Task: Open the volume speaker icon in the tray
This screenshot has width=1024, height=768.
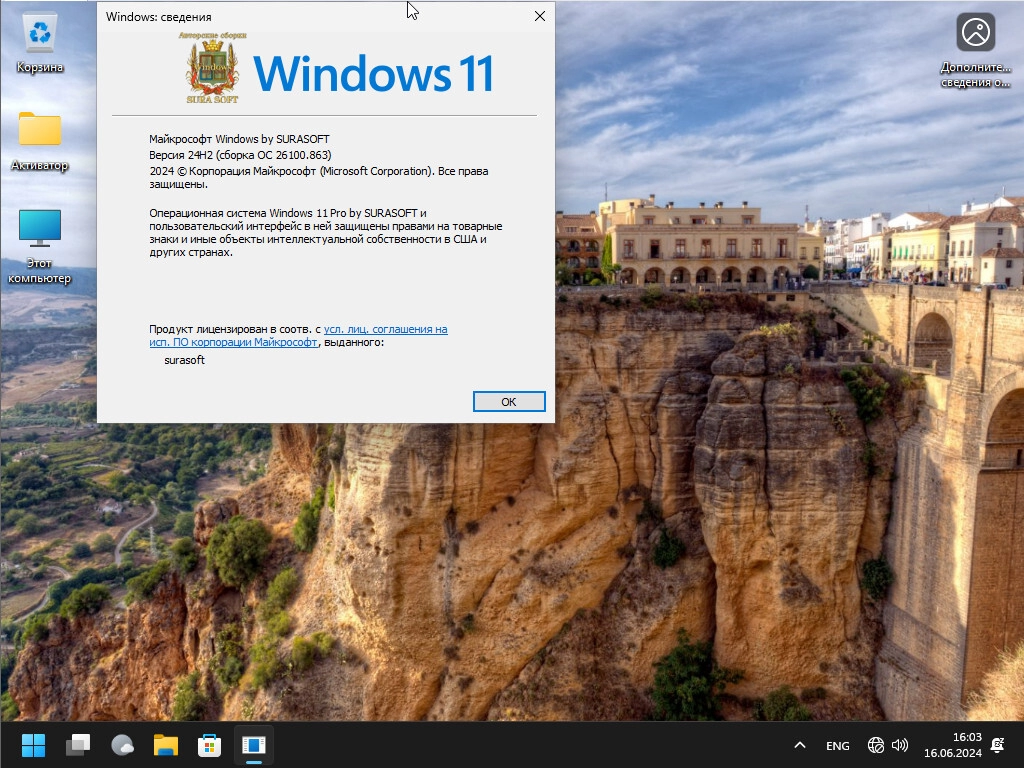Action: click(900, 745)
